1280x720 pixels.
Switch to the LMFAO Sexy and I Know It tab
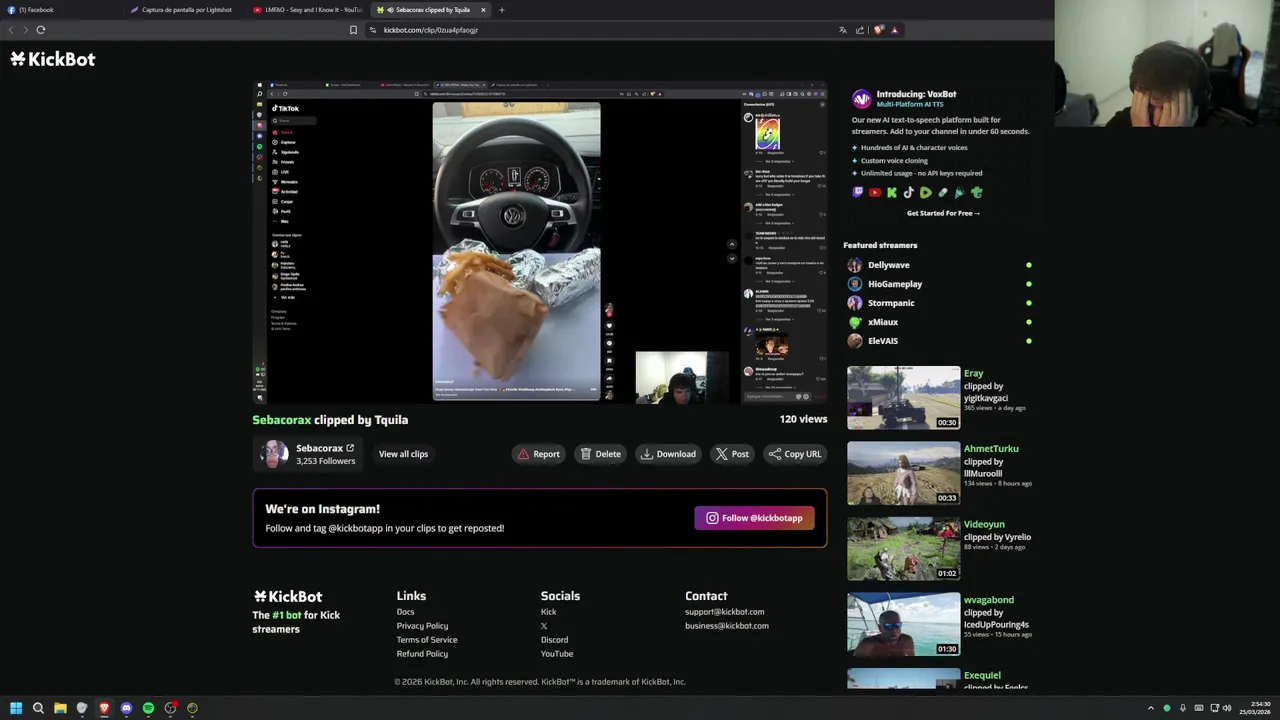(x=307, y=10)
